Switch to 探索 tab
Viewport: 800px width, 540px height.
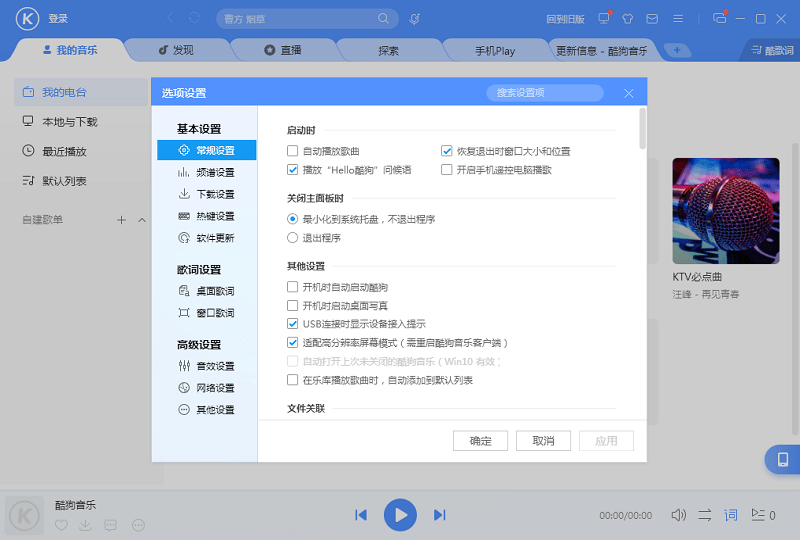coord(388,51)
